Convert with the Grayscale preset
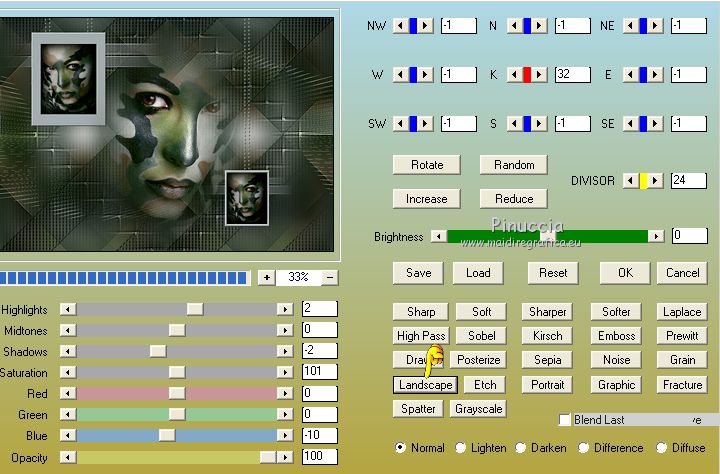 478,409
